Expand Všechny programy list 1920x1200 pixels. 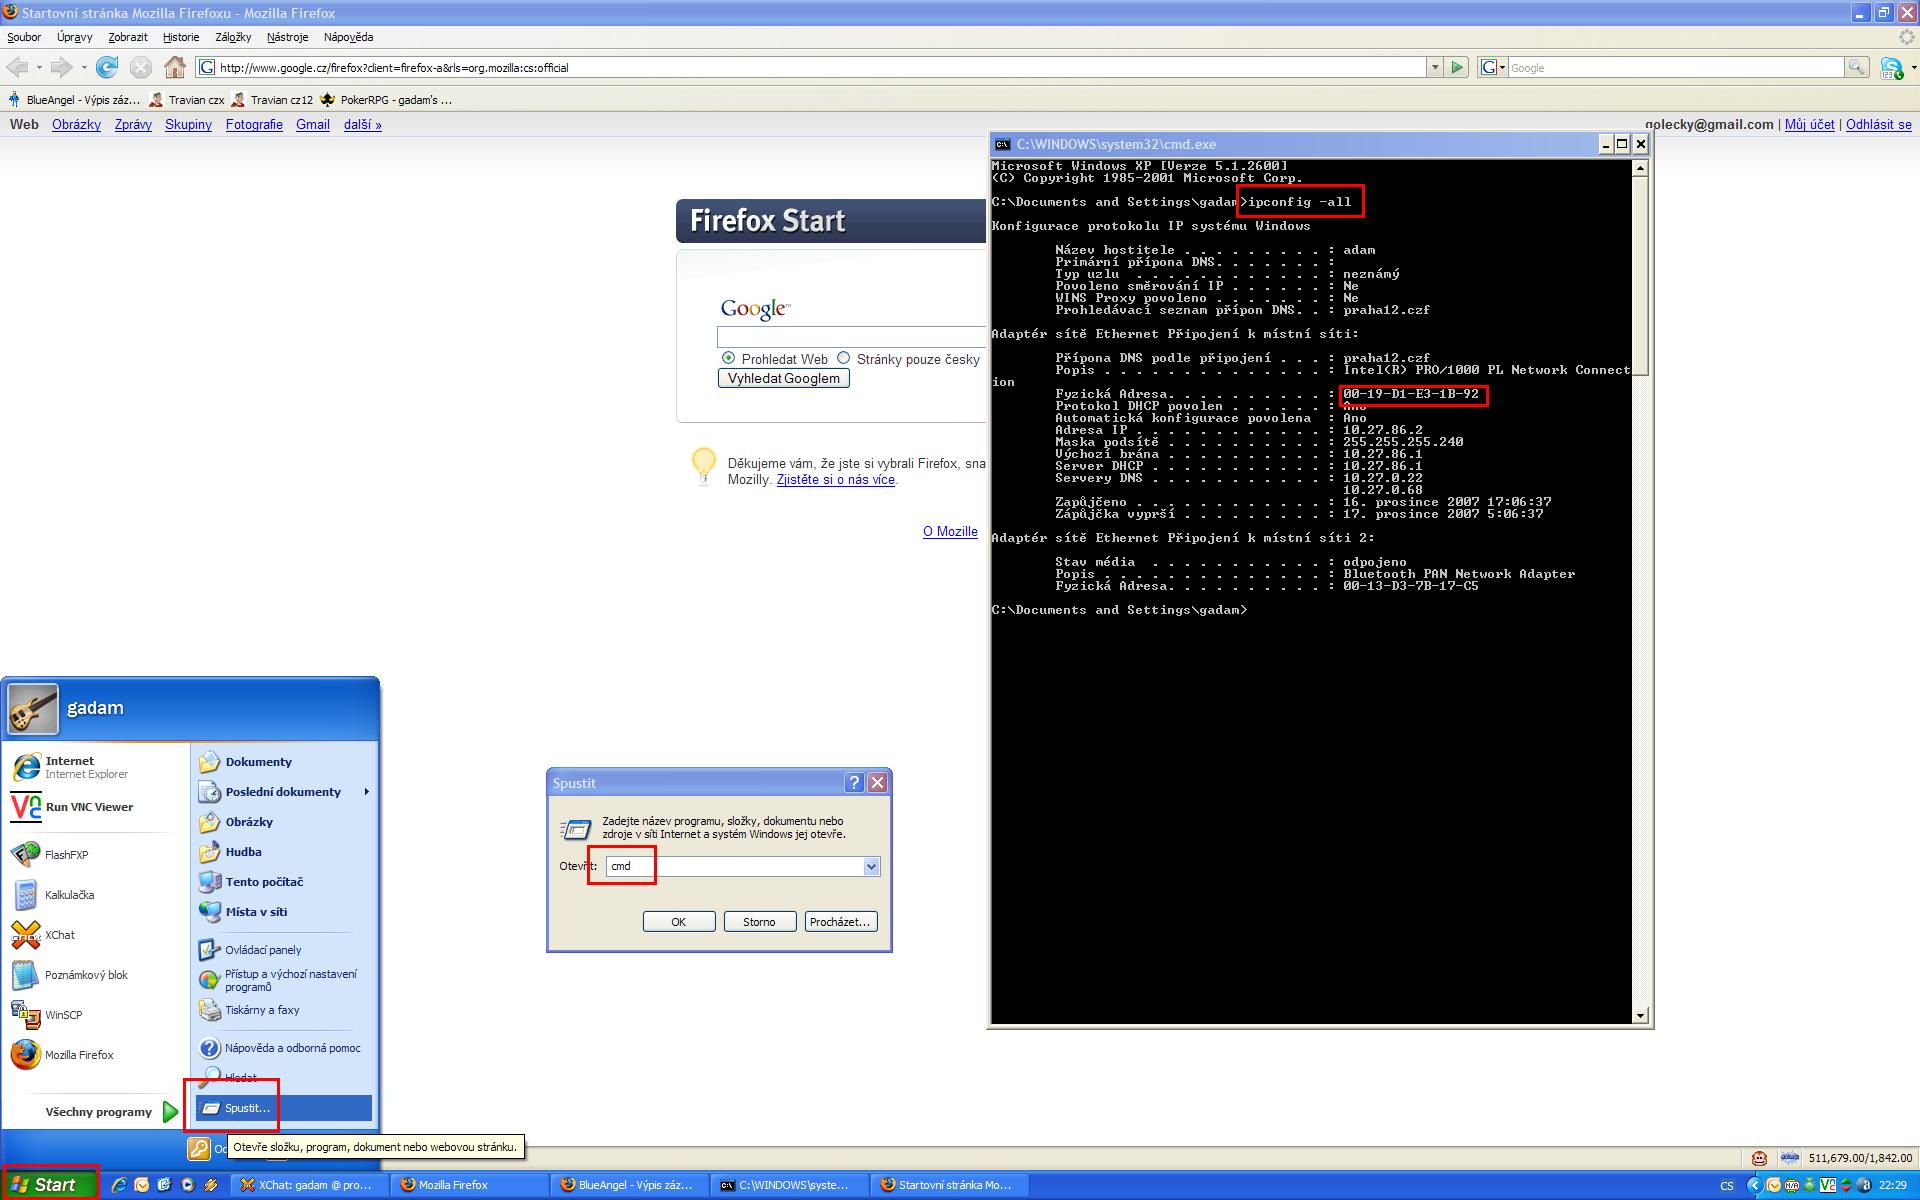(110, 1112)
